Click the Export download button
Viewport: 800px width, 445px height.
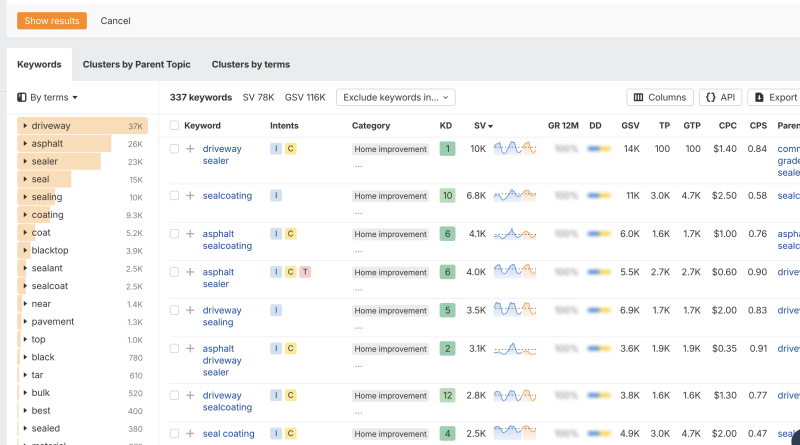pos(776,97)
